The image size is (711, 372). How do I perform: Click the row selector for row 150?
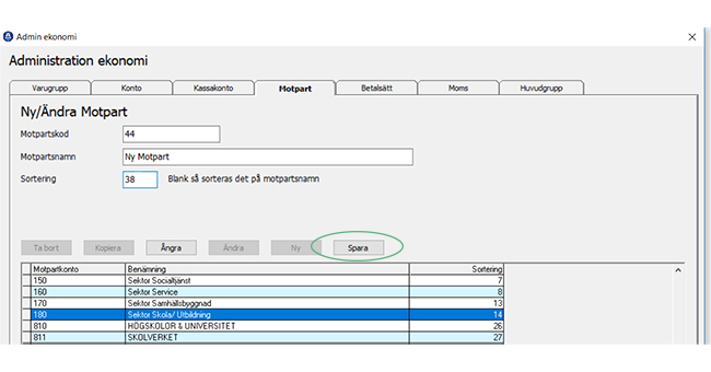pyautogui.click(x=26, y=280)
